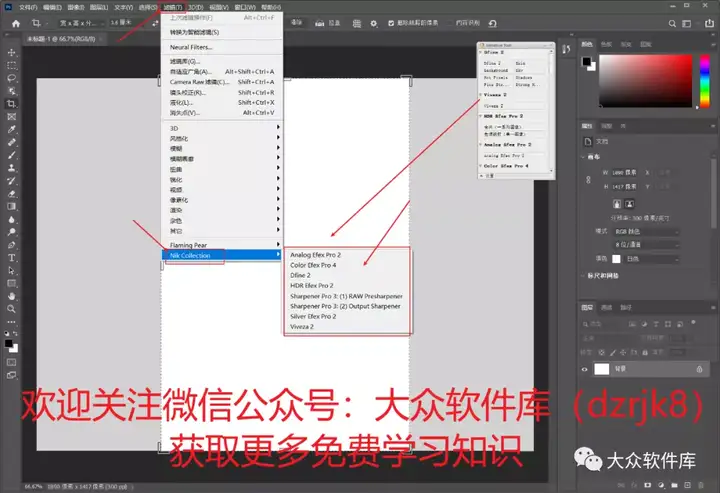Click Clear button in crop options bar
The width and height of the screenshot is (720, 493).
click(297, 22)
